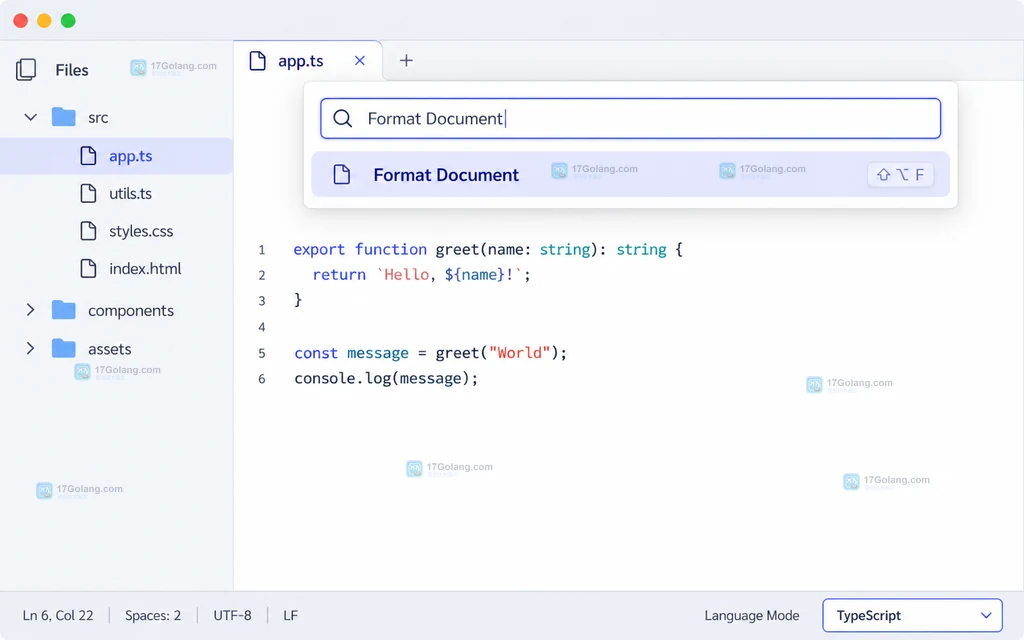This screenshot has width=1024, height=640.
Task: Click the Ln 6, Col 22 status entry
Action: pyautogui.click(x=58, y=615)
